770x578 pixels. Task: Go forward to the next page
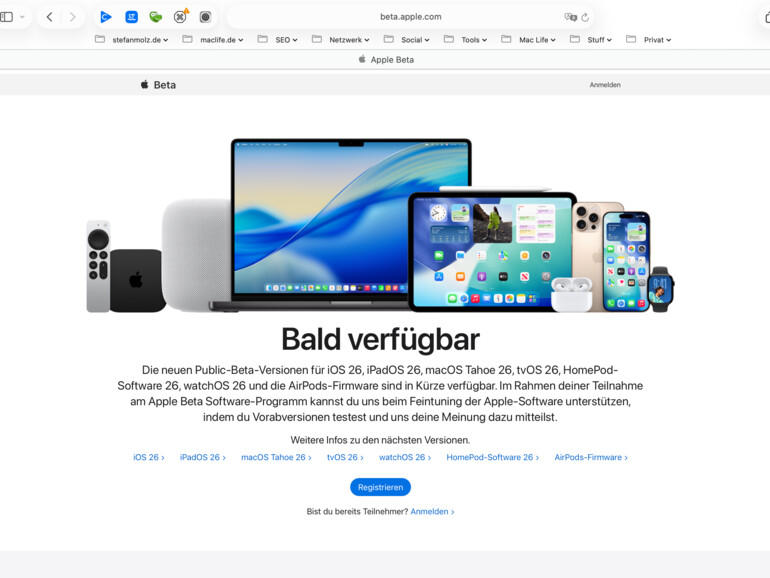(x=73, y=17)
